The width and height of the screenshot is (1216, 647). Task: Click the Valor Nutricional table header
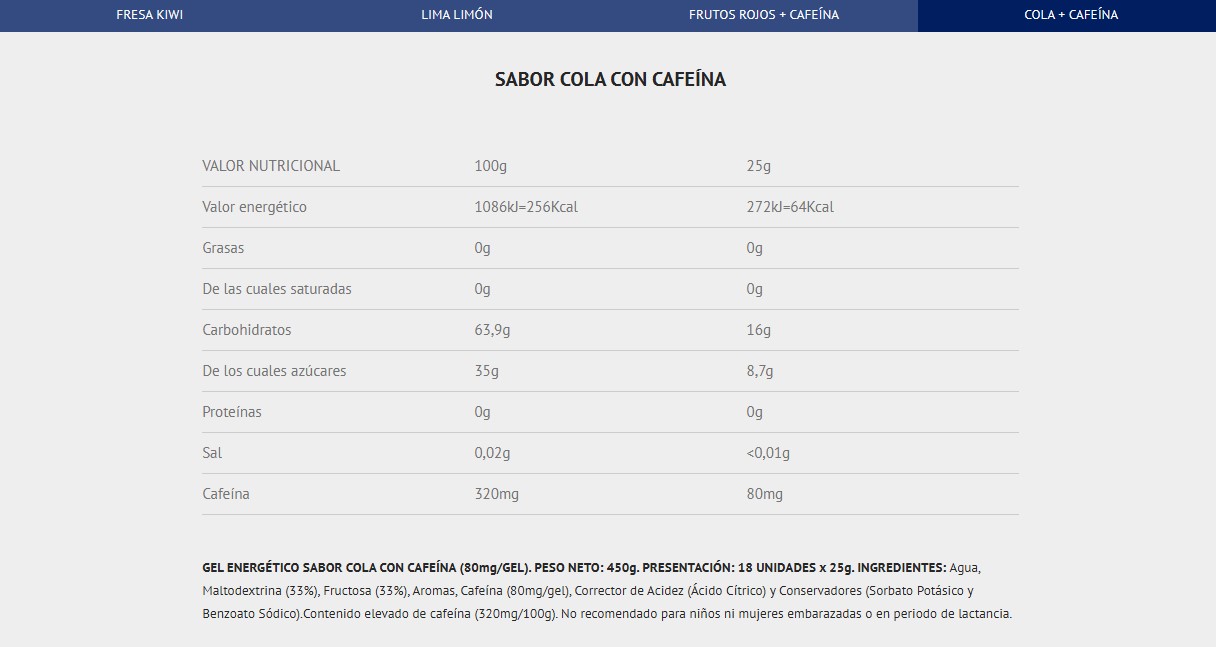pos(271,166)
